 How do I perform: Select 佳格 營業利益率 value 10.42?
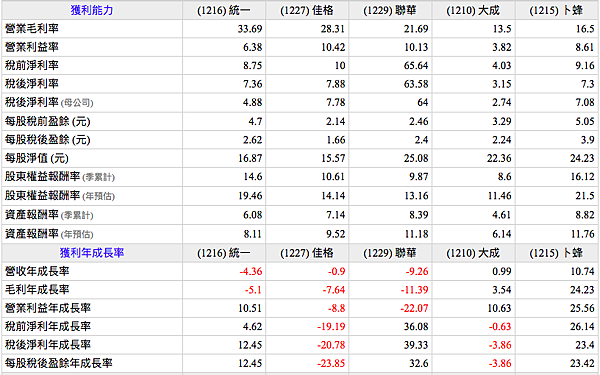pyautogui.click(x=333, y=47)
